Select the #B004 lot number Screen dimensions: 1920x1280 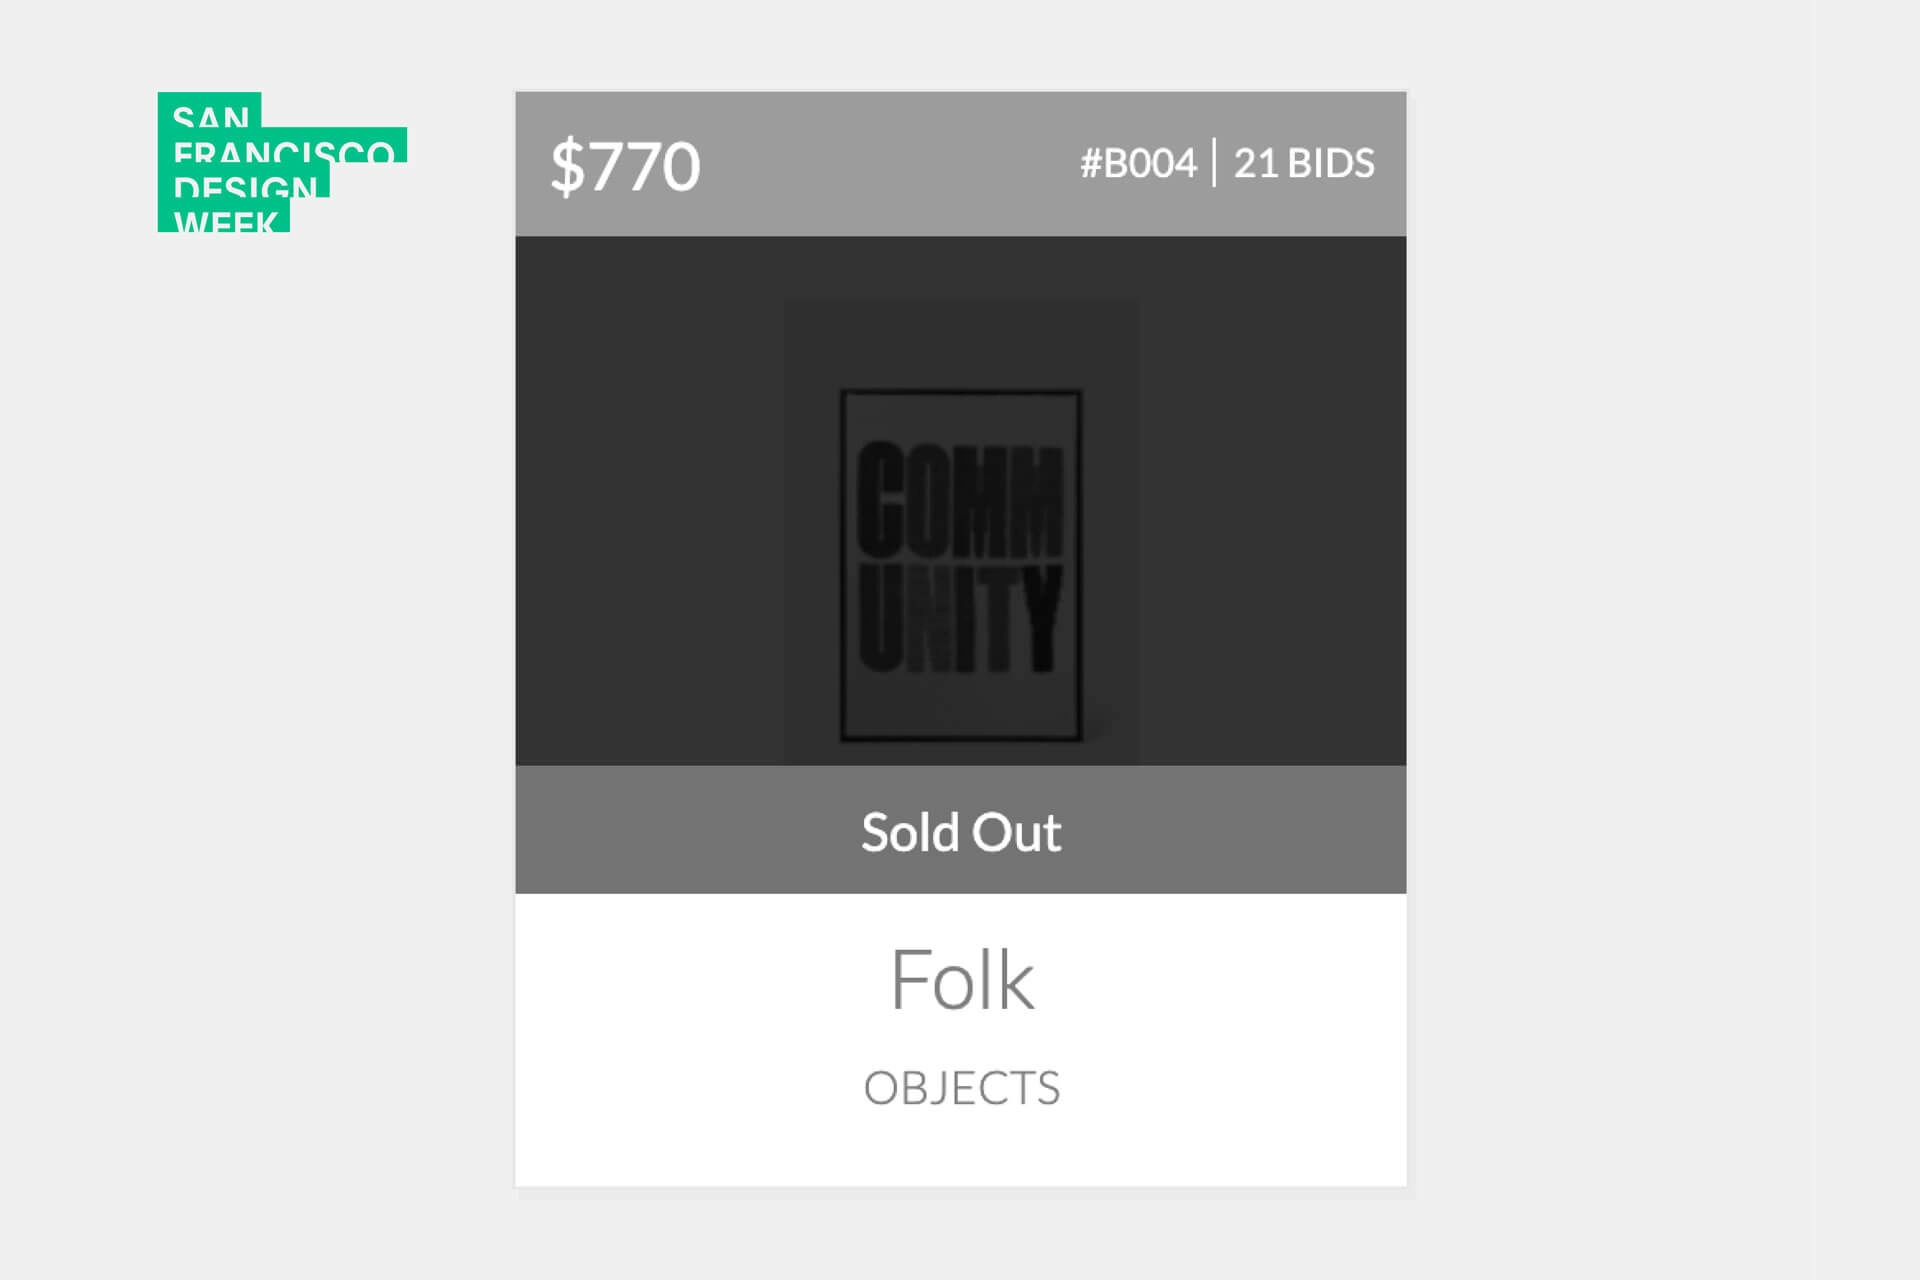[x=1137, y=163]
